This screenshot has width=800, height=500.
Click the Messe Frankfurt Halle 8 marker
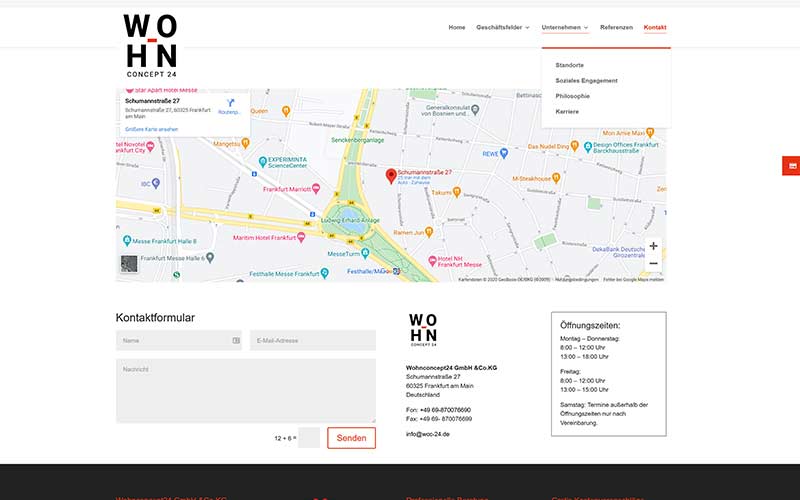(x=127, y=240)
